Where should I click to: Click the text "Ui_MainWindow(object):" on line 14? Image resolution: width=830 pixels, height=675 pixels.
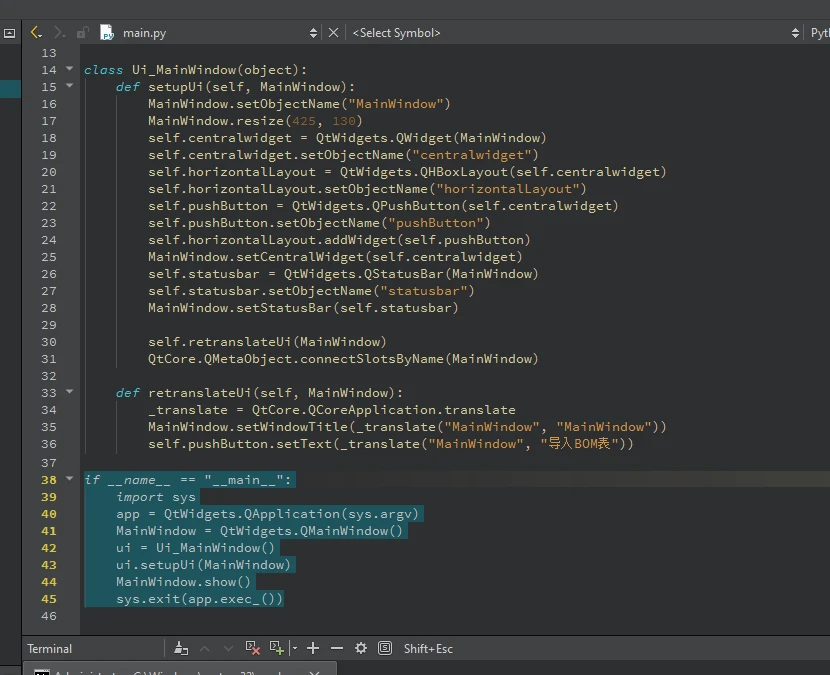[219, 70]
